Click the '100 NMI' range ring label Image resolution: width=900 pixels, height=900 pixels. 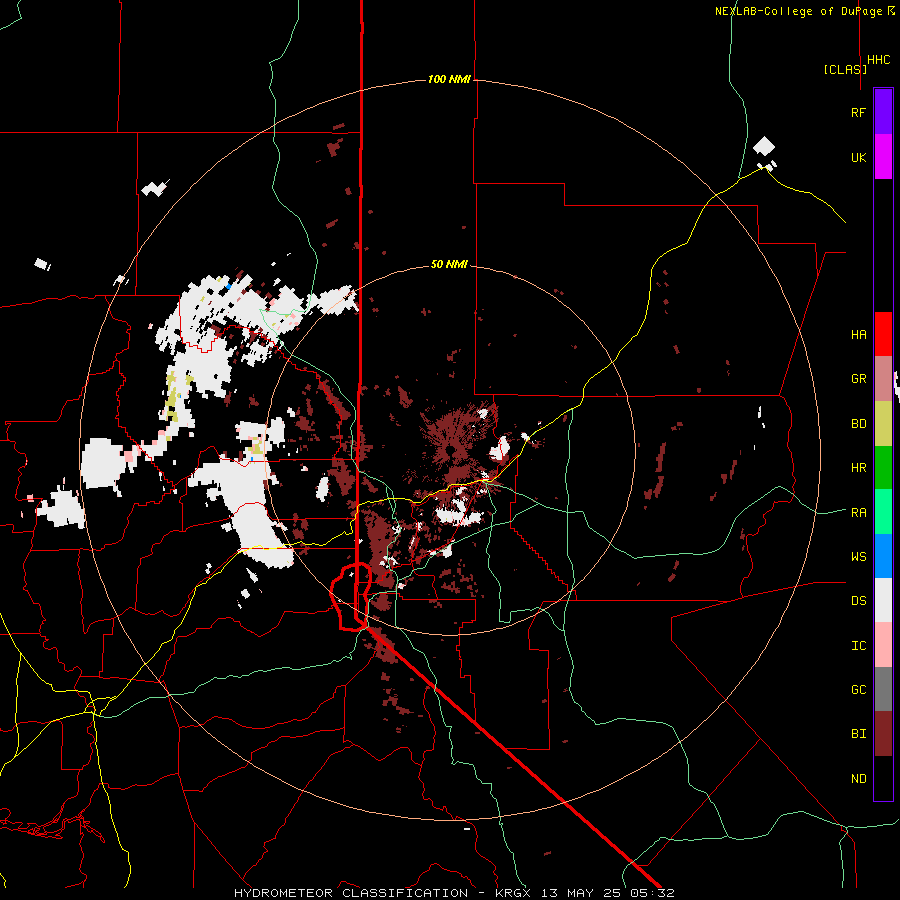coord(449,79)
